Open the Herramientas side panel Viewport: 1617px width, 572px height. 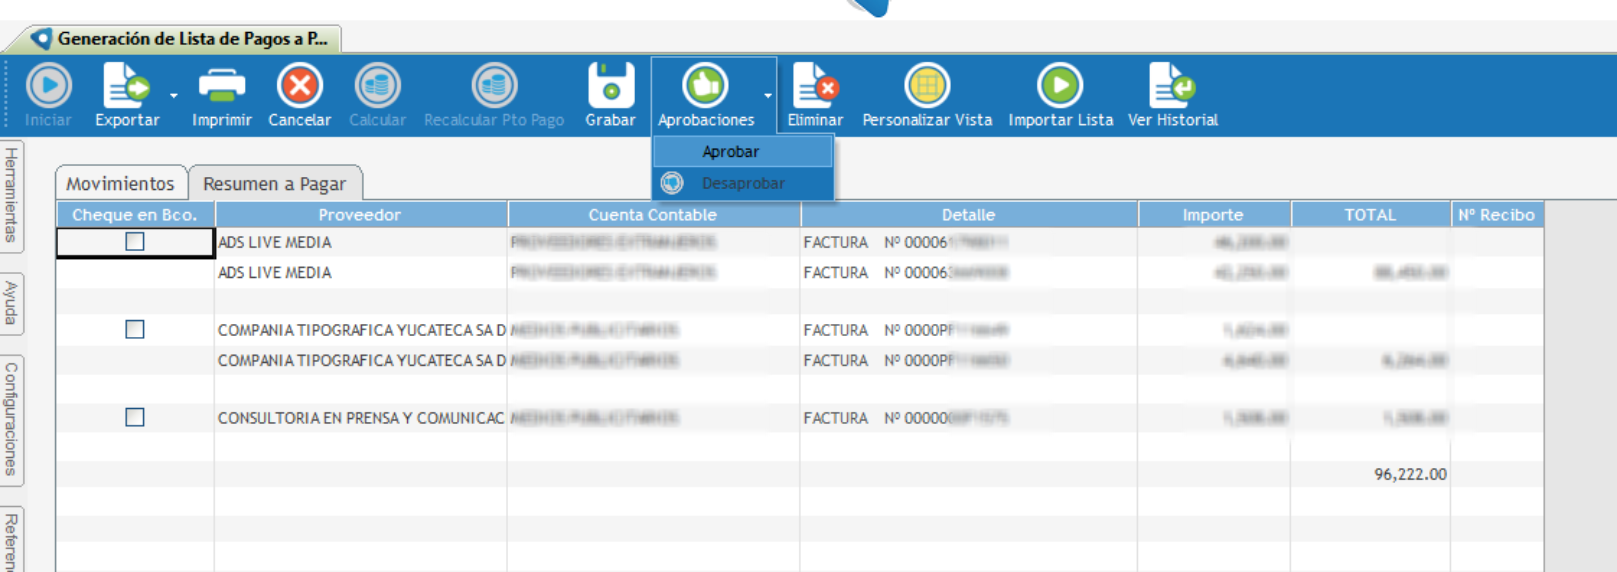(x=11, y=195)
